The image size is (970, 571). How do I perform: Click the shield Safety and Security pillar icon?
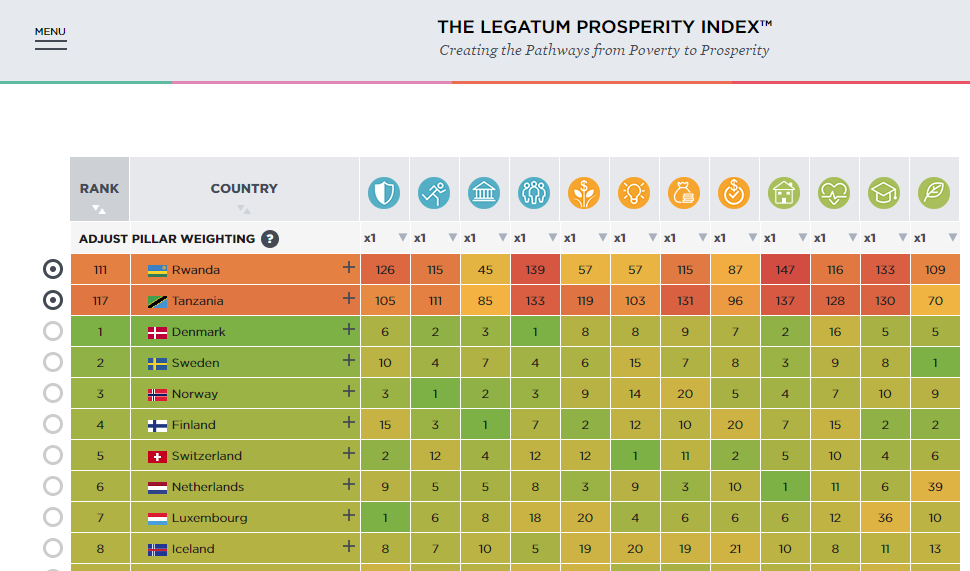pyautogui.click(x=384, y=192)
